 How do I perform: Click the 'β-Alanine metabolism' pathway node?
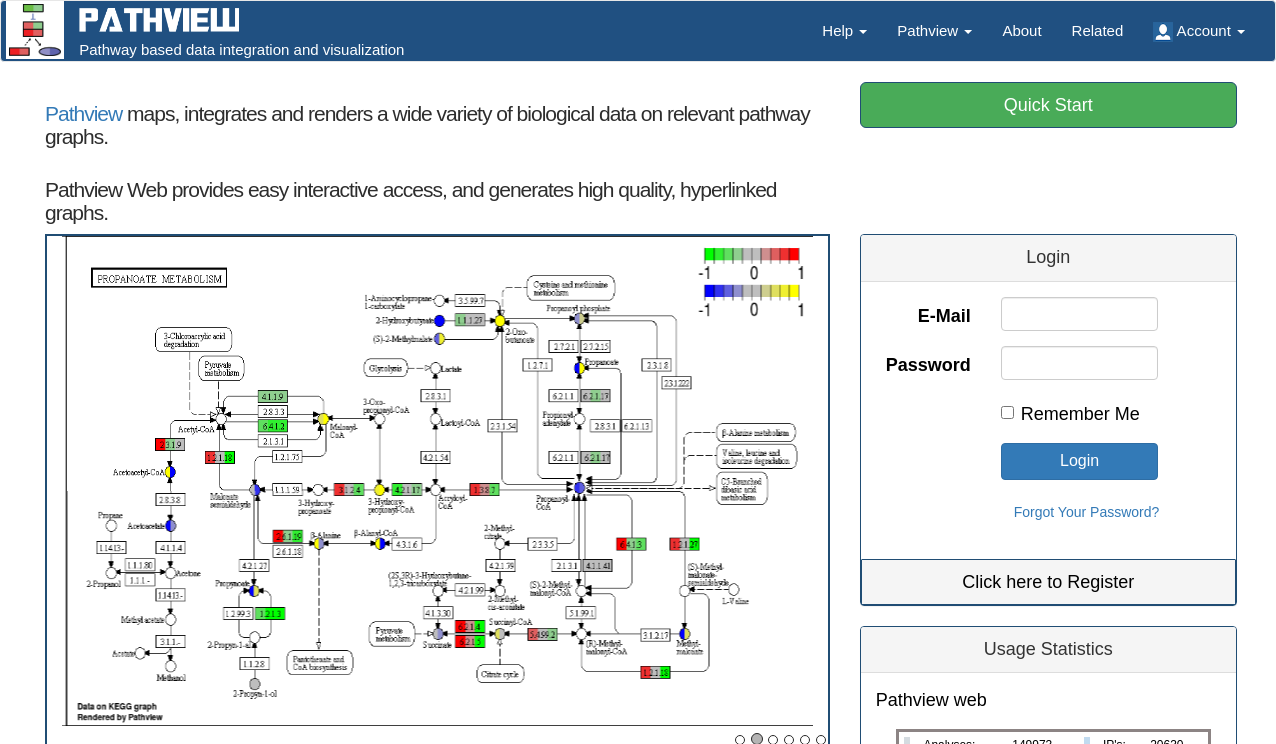[756, 433]
